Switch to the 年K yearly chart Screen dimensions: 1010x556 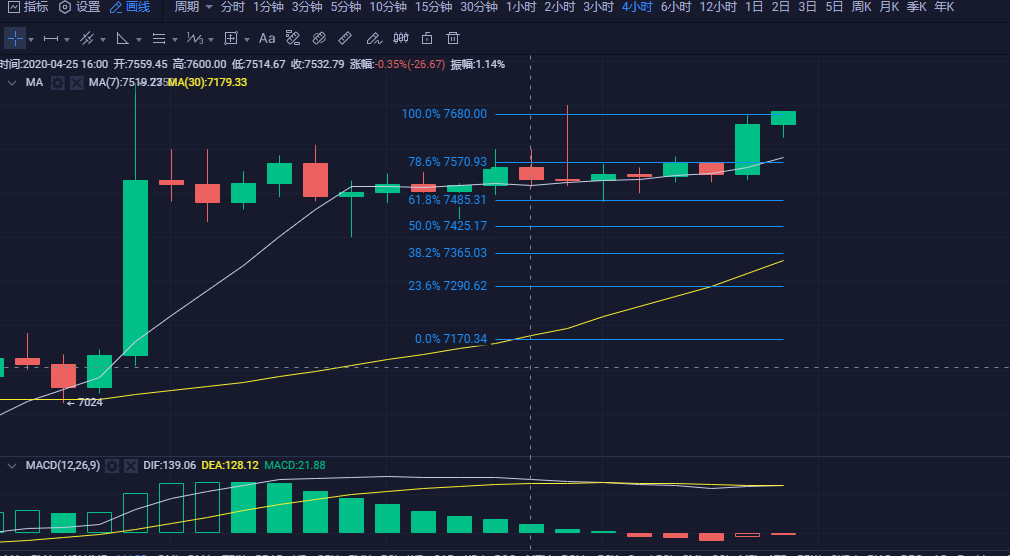pos(944,7)
